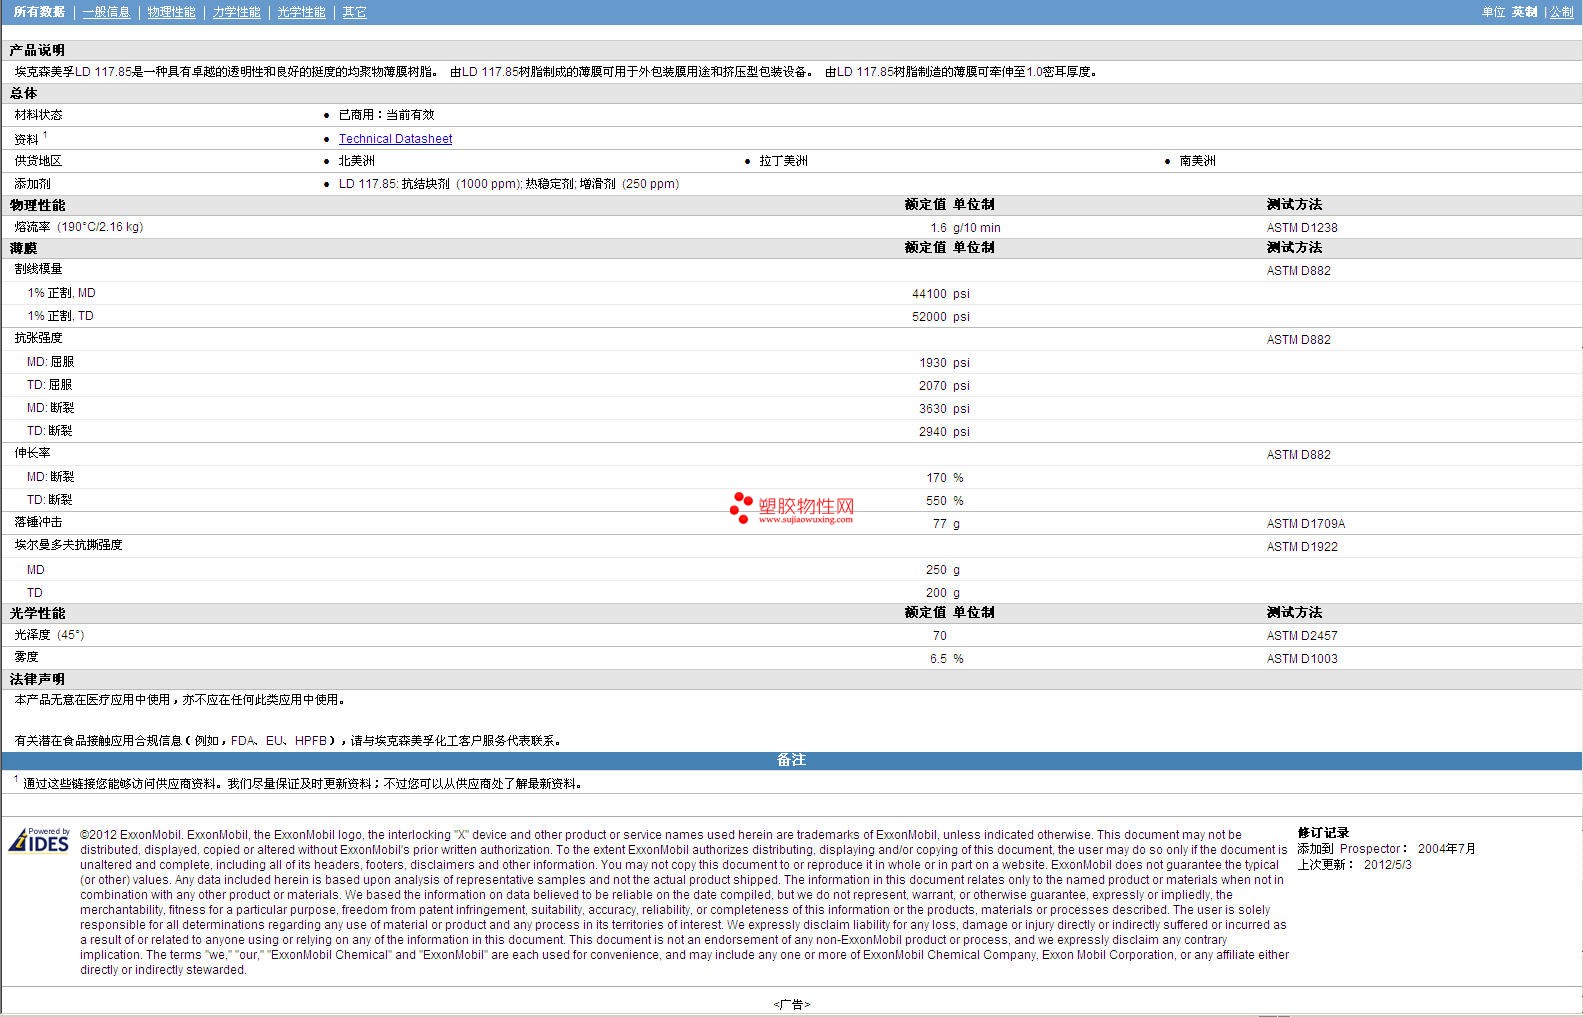Click the 材料状态 row label
Image resolution: width=1583 pixels, height=1017 pixels.
(38, 115)
